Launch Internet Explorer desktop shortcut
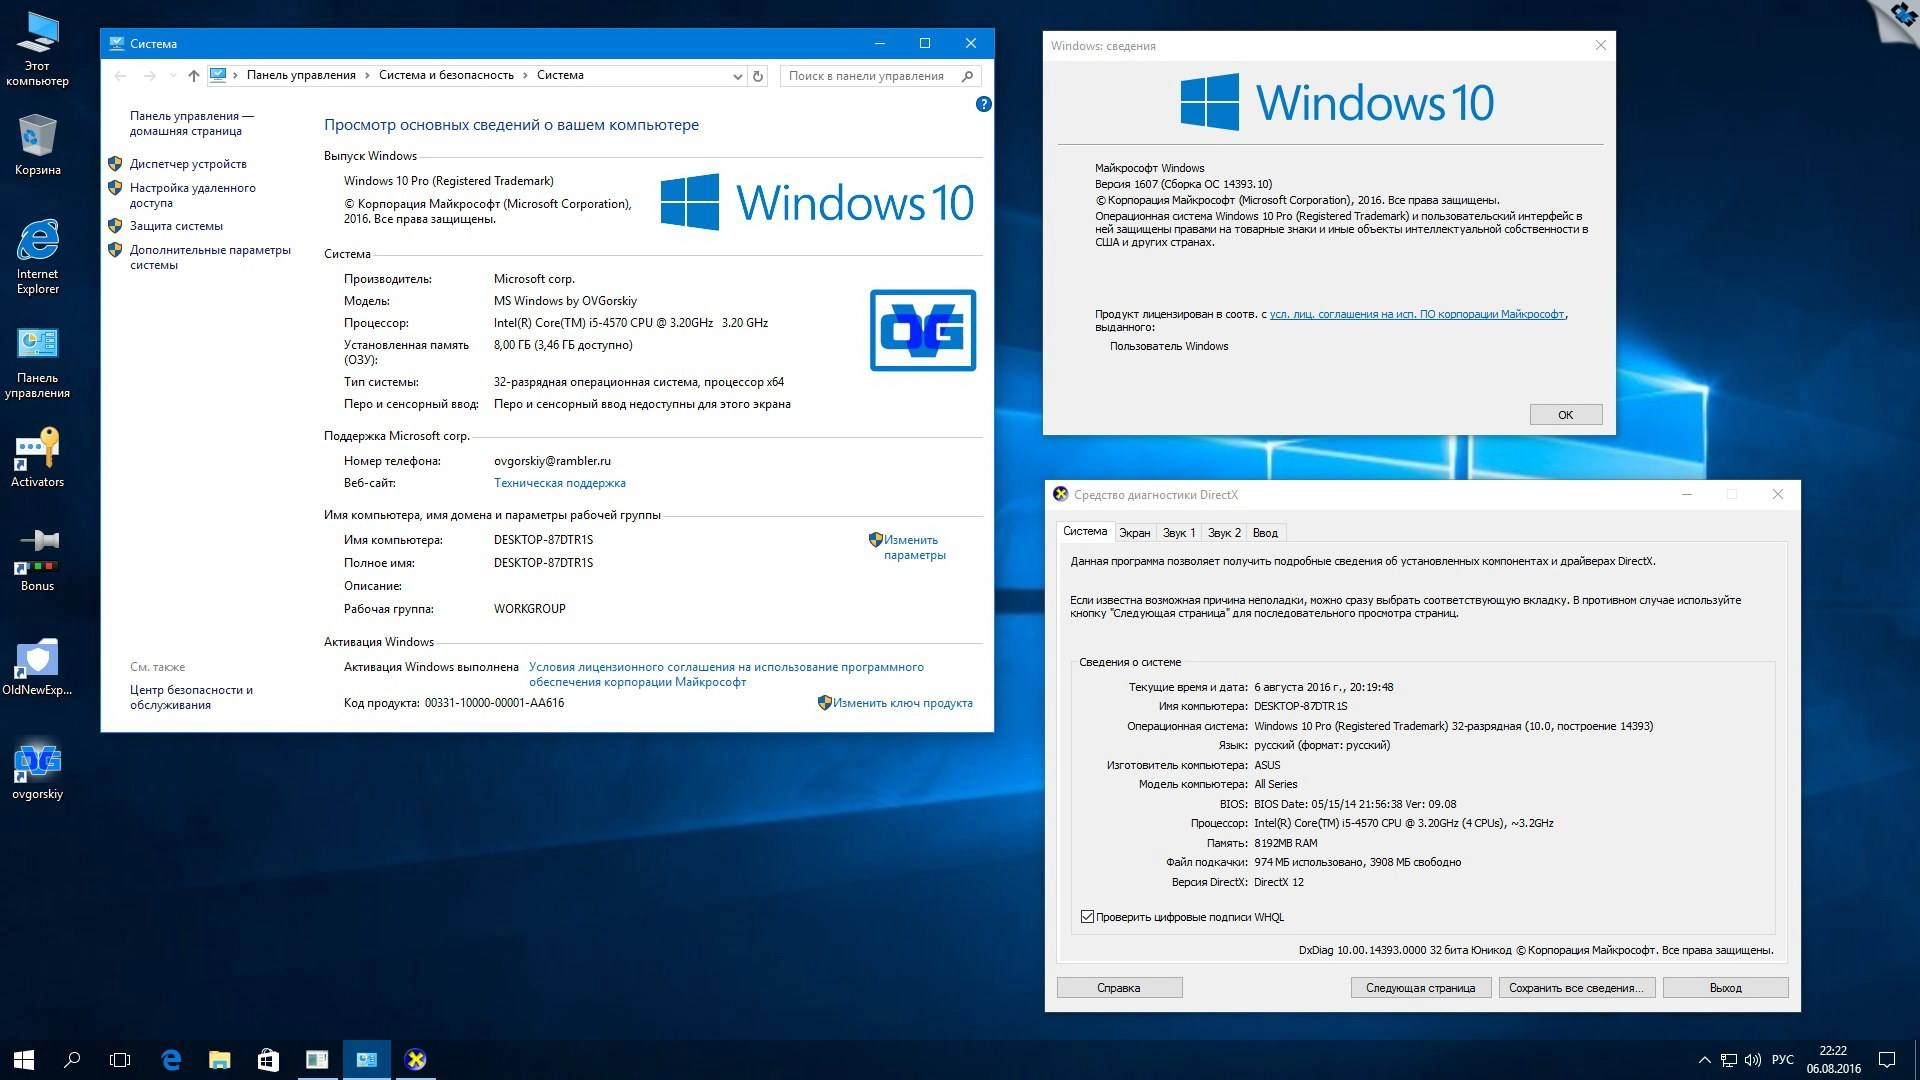This screenshot has height=1080, width=1920. [37, 256]
